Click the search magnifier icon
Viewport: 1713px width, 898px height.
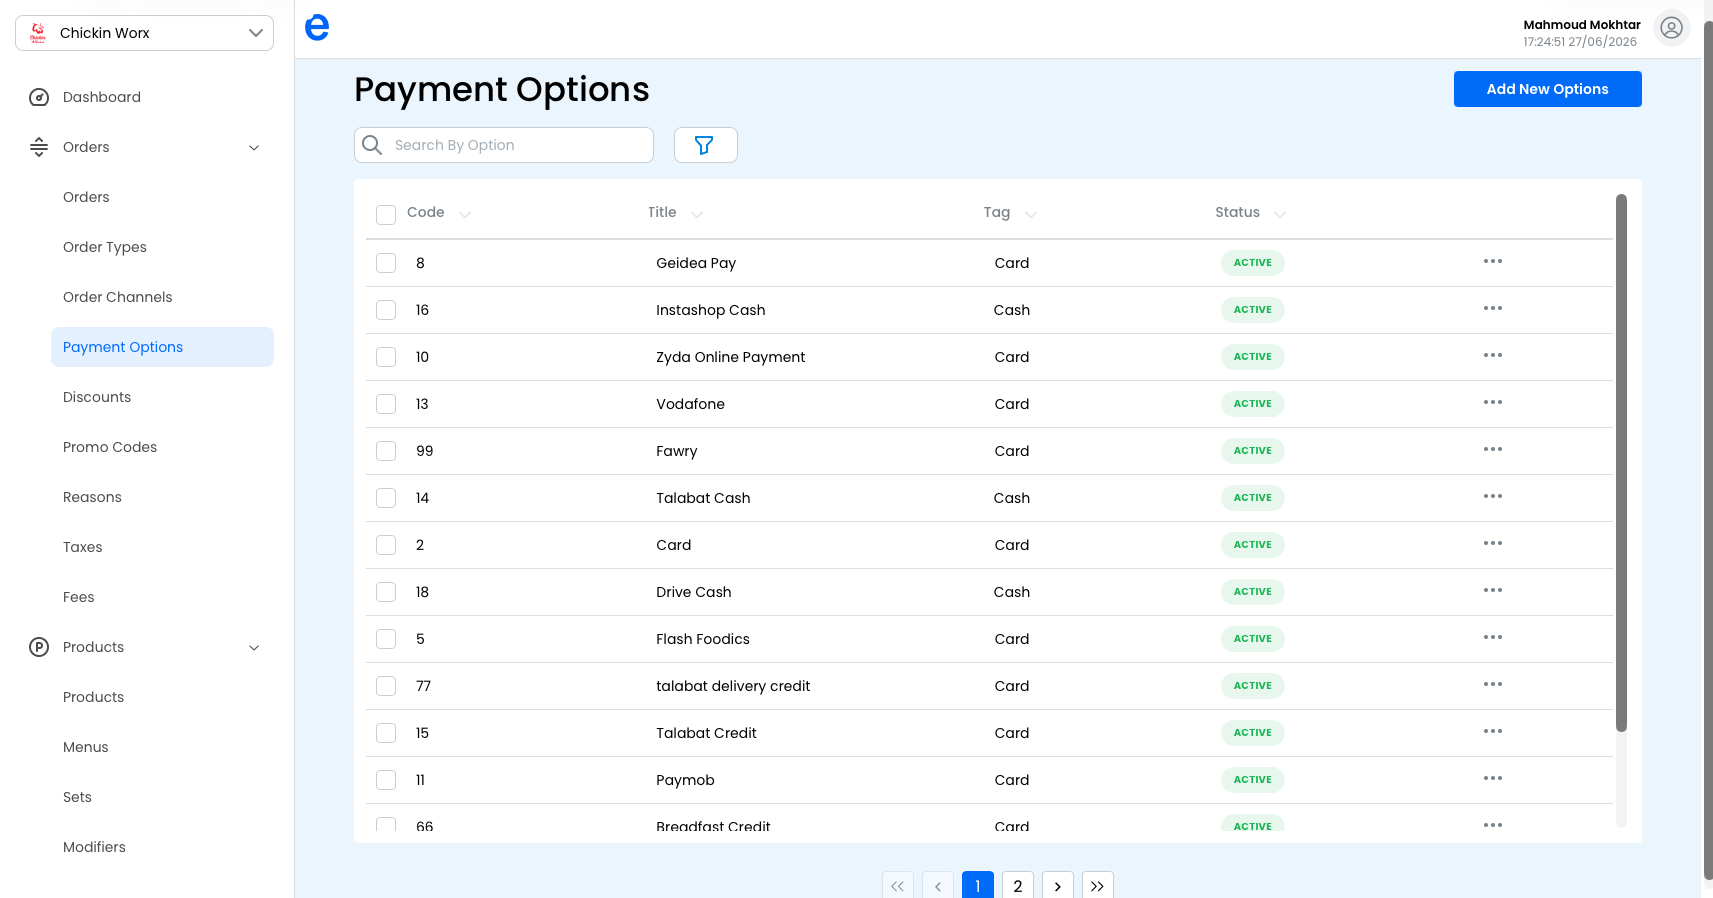(372, 145)
